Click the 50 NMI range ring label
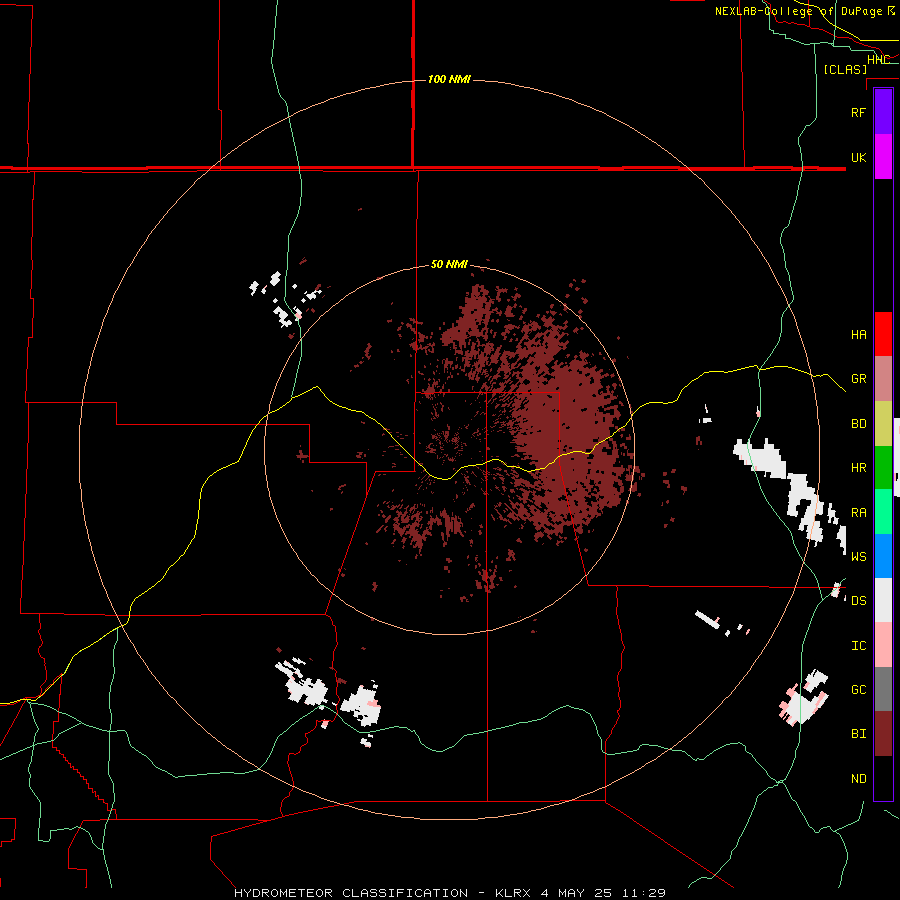The image size is (900, 900). (449, 264)
